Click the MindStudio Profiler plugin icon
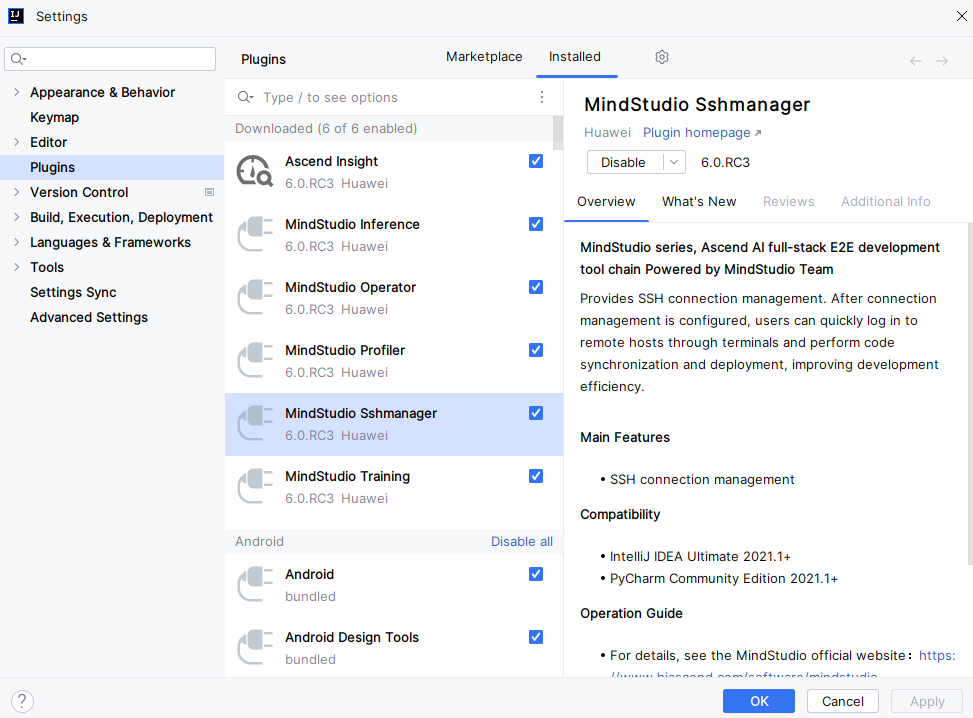Viewport: 973px width, 718px height. 254,361
